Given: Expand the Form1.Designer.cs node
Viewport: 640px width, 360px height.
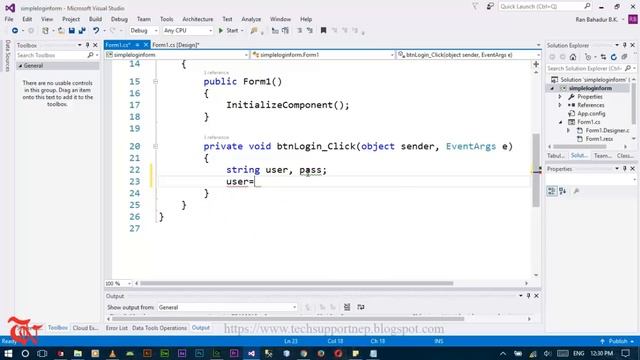Looking at the screenshot, I should (568, 131).
